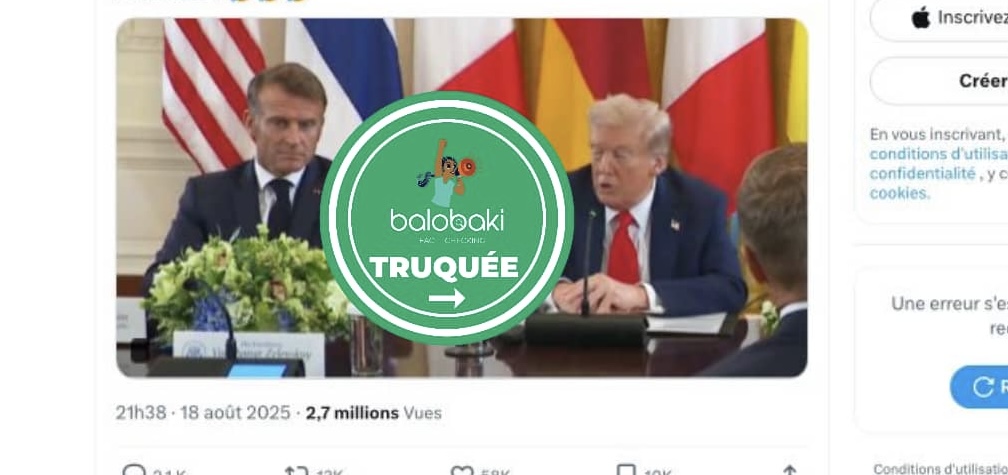Image resolution: width=1008 pixels, height=475 pixels.
Task: Bookmark the tweet with bookmark icon
Action: coord(626,471)
